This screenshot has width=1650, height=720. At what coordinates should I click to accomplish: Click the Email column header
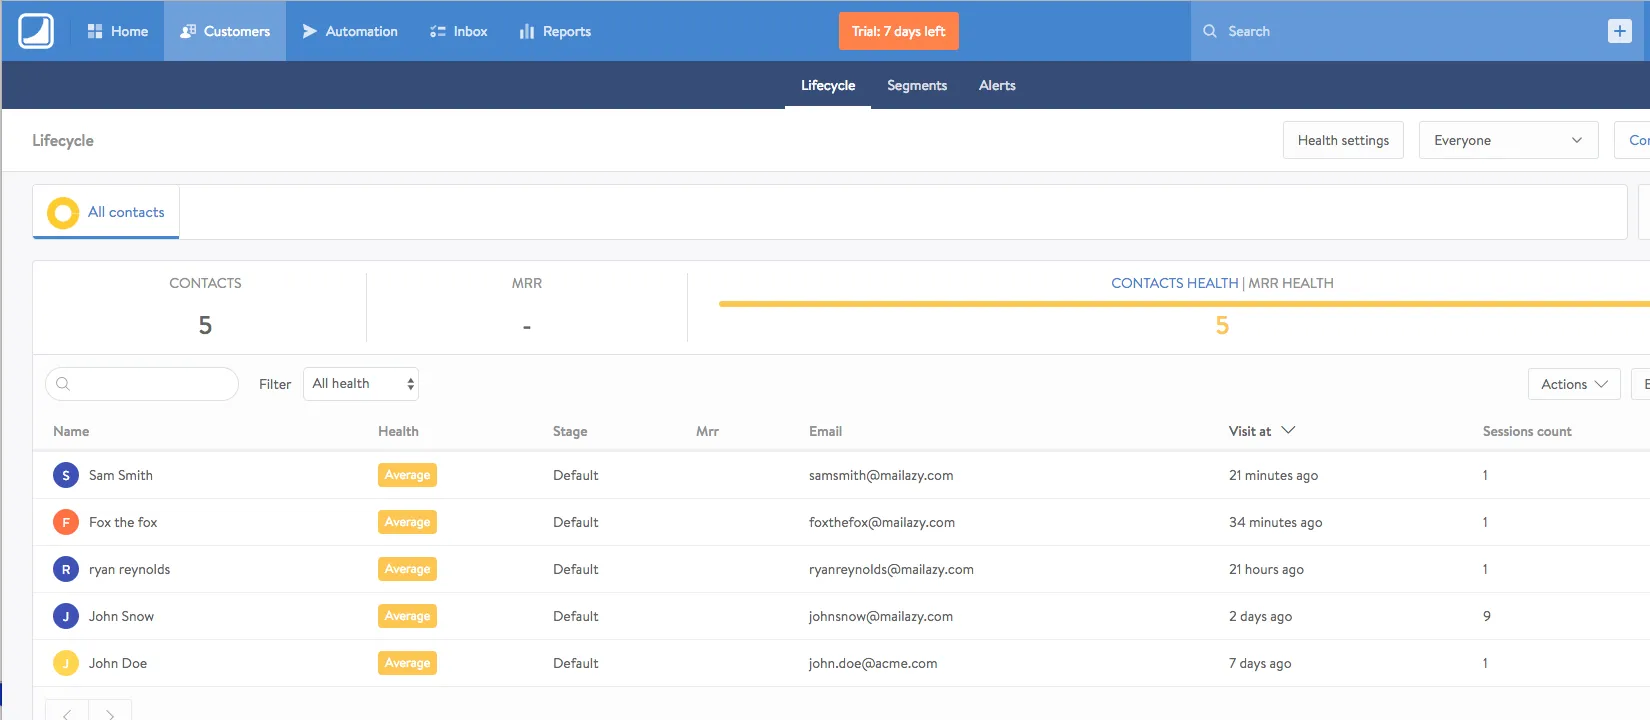click(x=825, y=431)
